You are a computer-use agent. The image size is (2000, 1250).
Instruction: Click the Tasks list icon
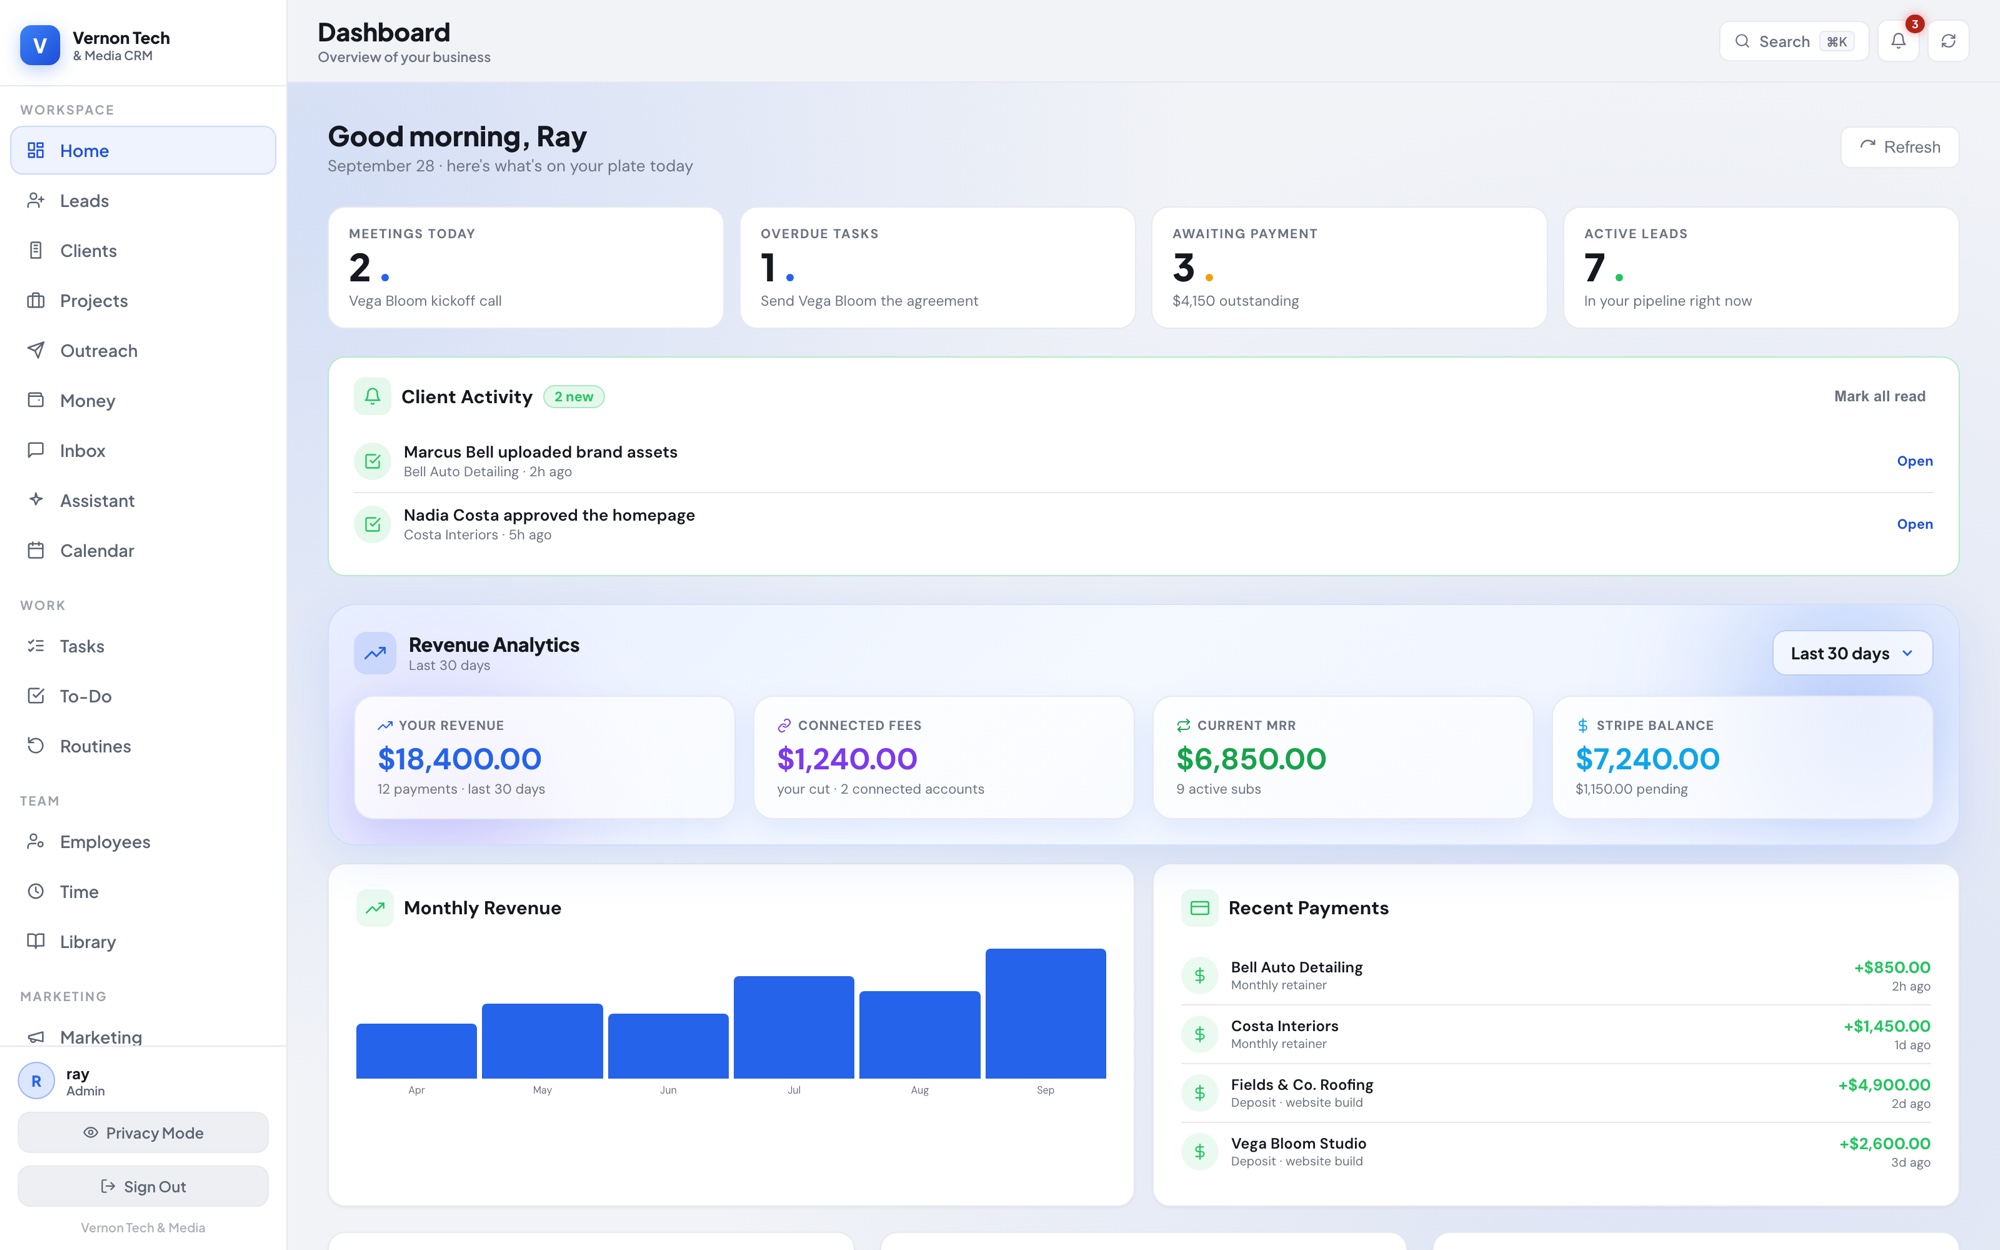pos(36,646)
